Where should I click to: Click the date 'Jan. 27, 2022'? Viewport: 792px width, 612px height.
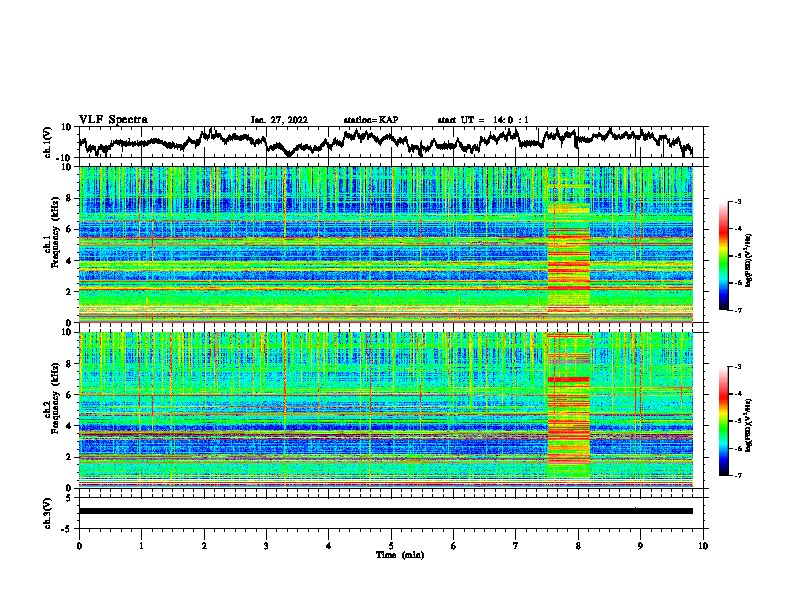(x=279, y=120)
